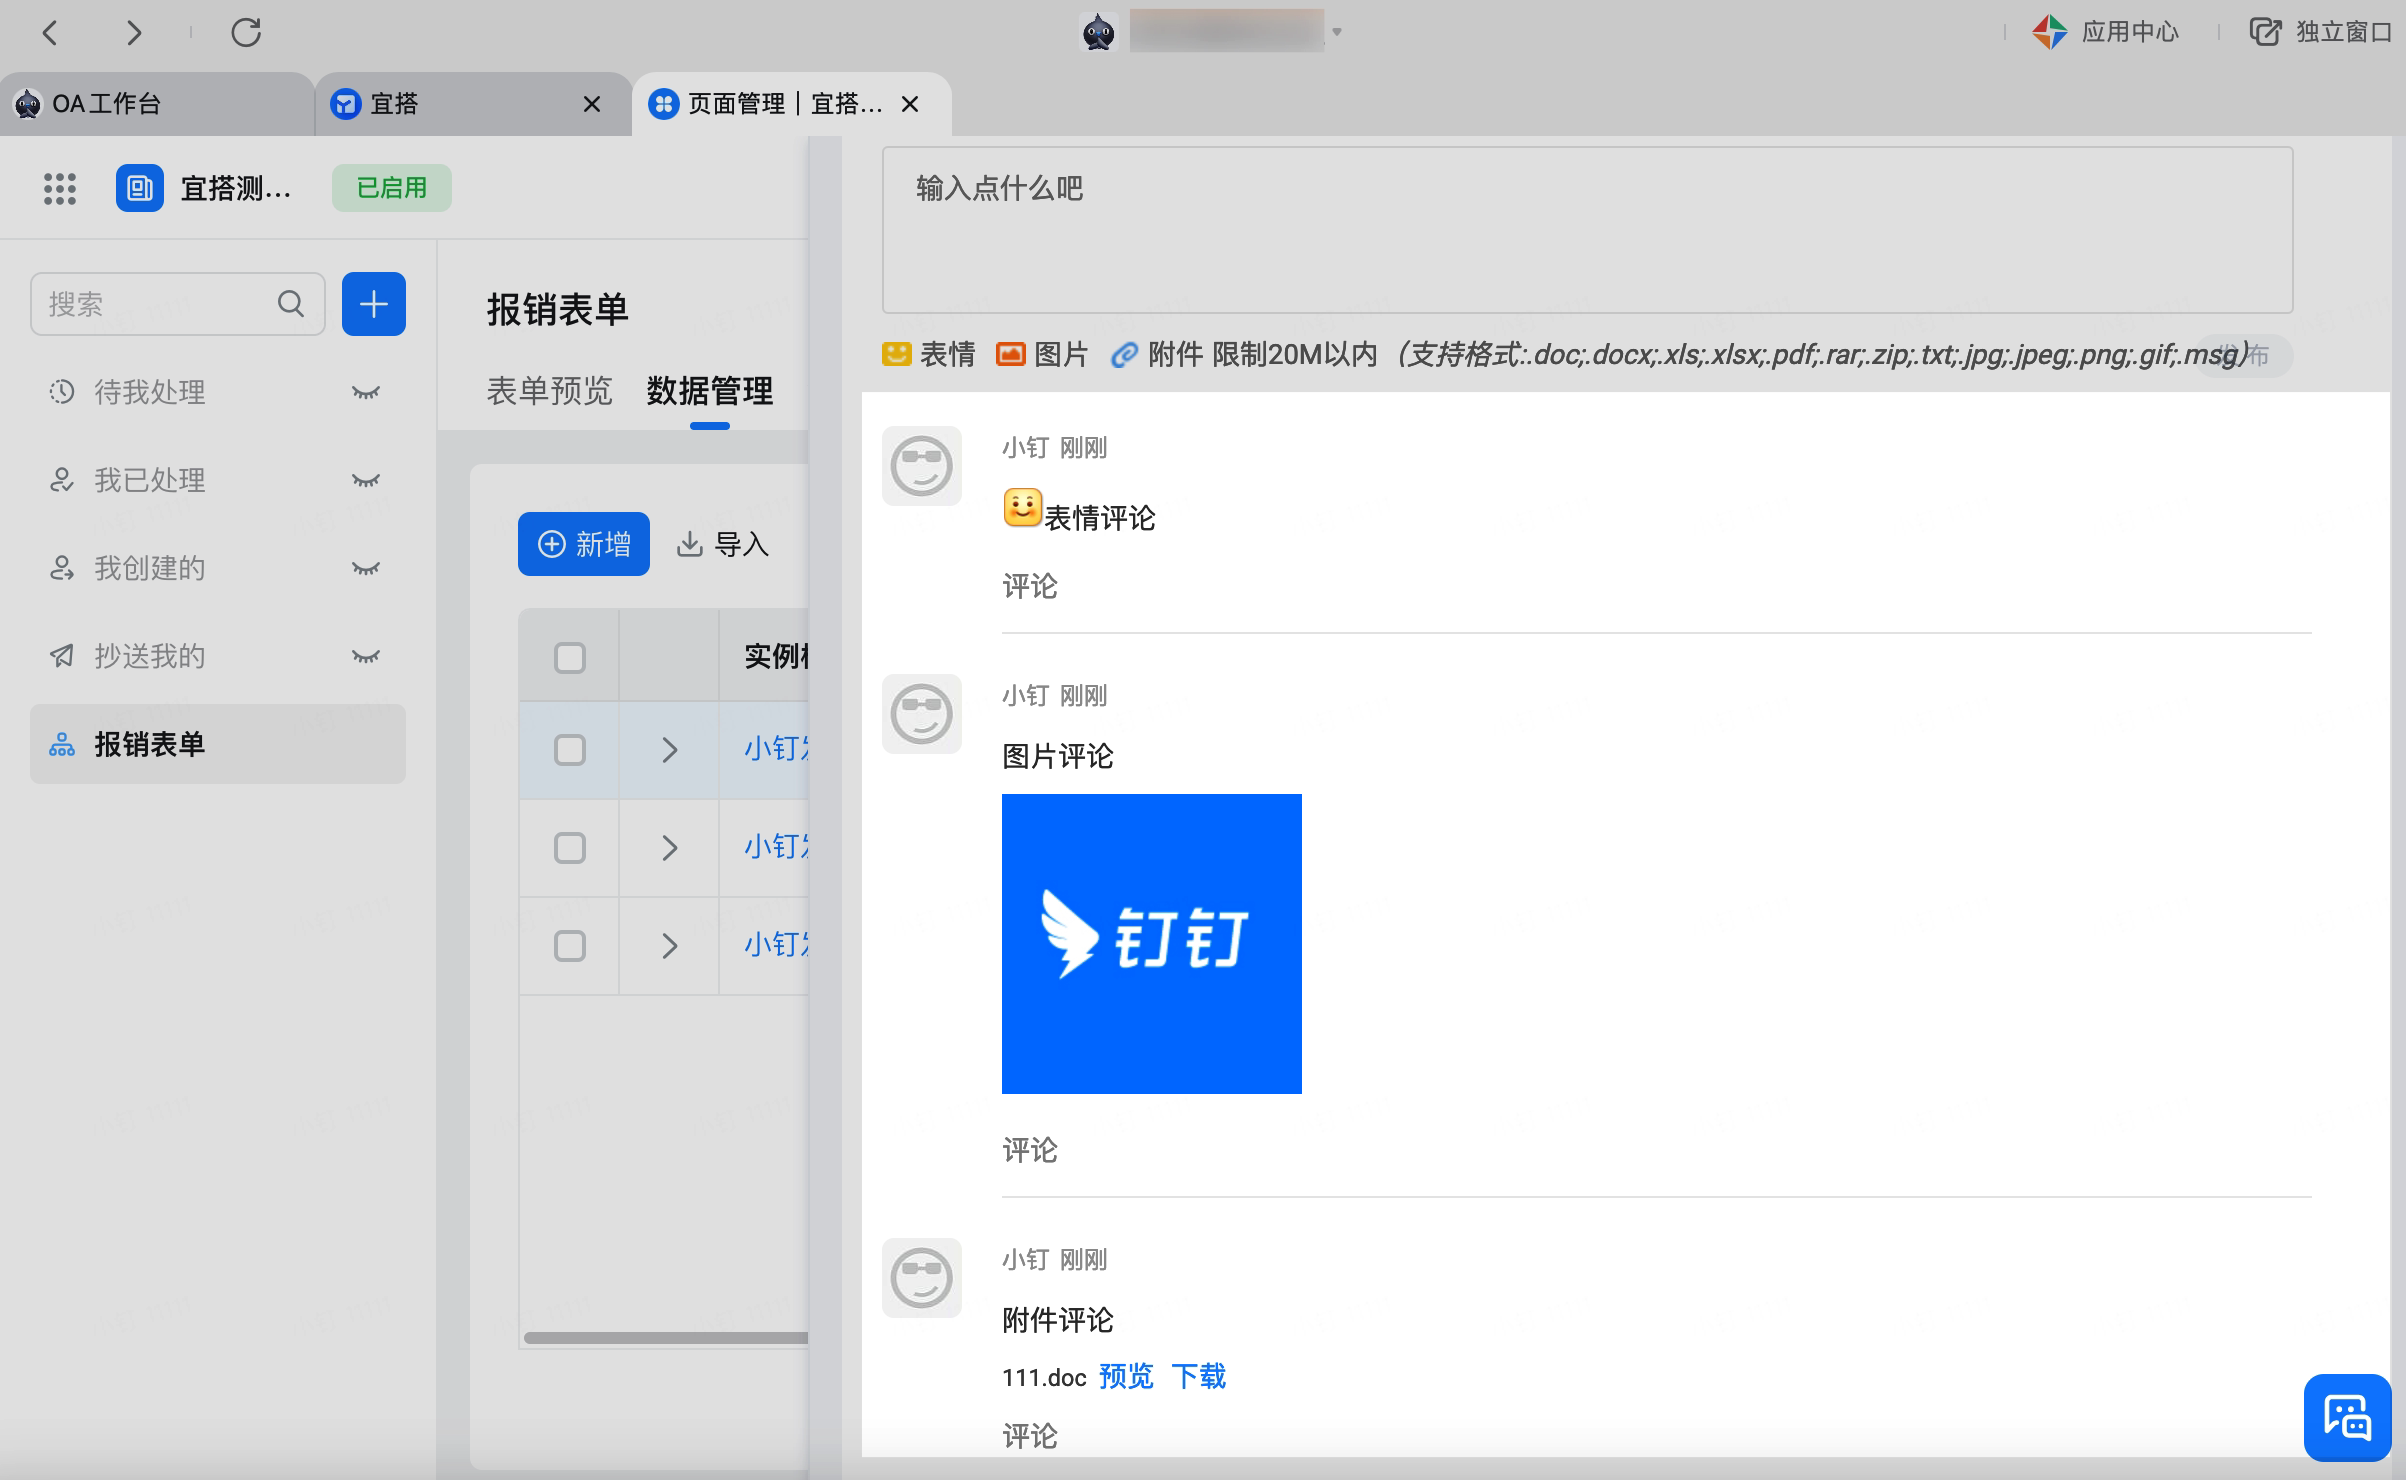Open the nine-dot app grid menu
This screenshot has height=1480, width=2406.
coord(60,188)
